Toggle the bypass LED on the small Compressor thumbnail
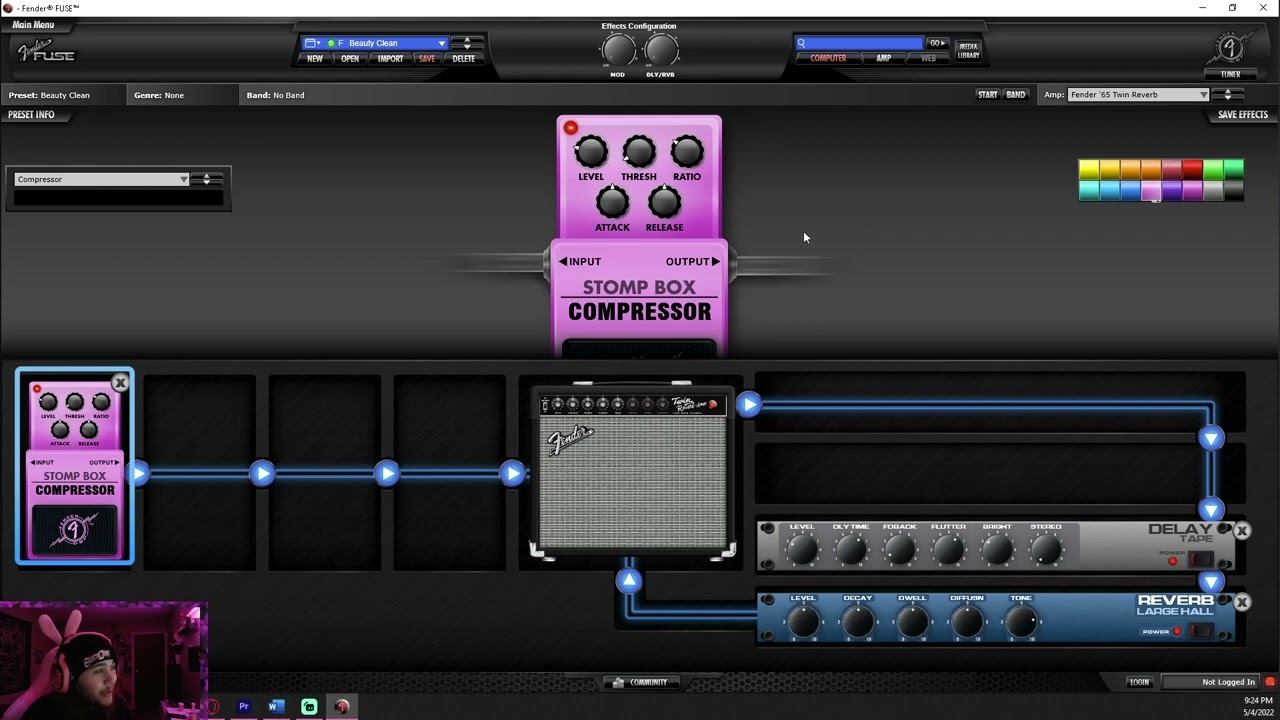The height and width of the screenshot is (720, 1280). coord(37,389)
